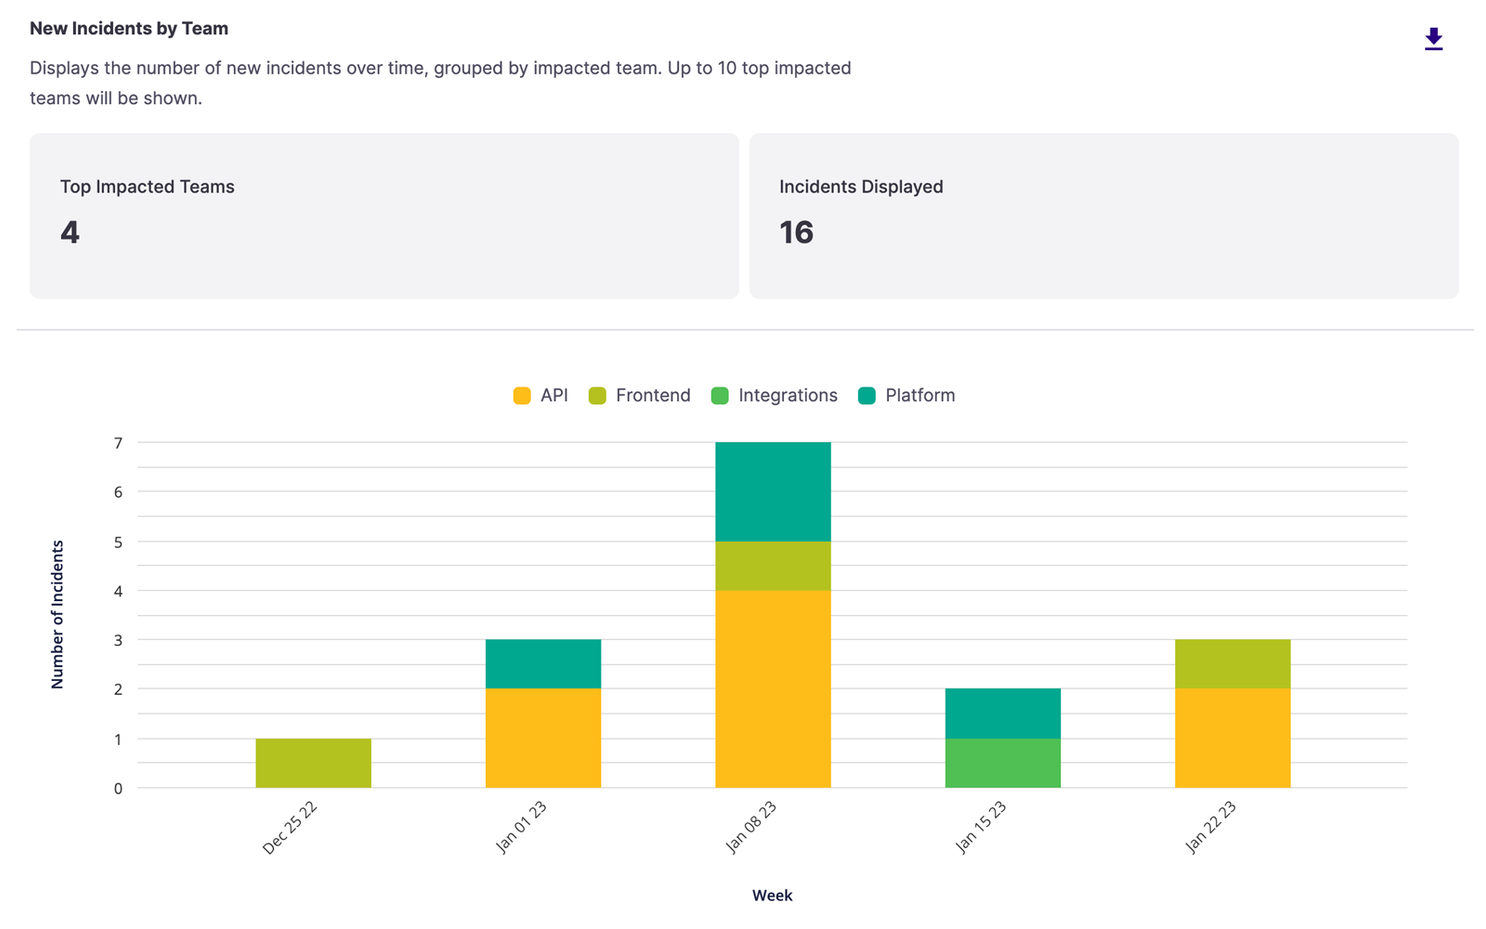This screenshot has height=929, width=1486.
Task: Toggle the Platform legend swatch
Action: click(867, 396)
